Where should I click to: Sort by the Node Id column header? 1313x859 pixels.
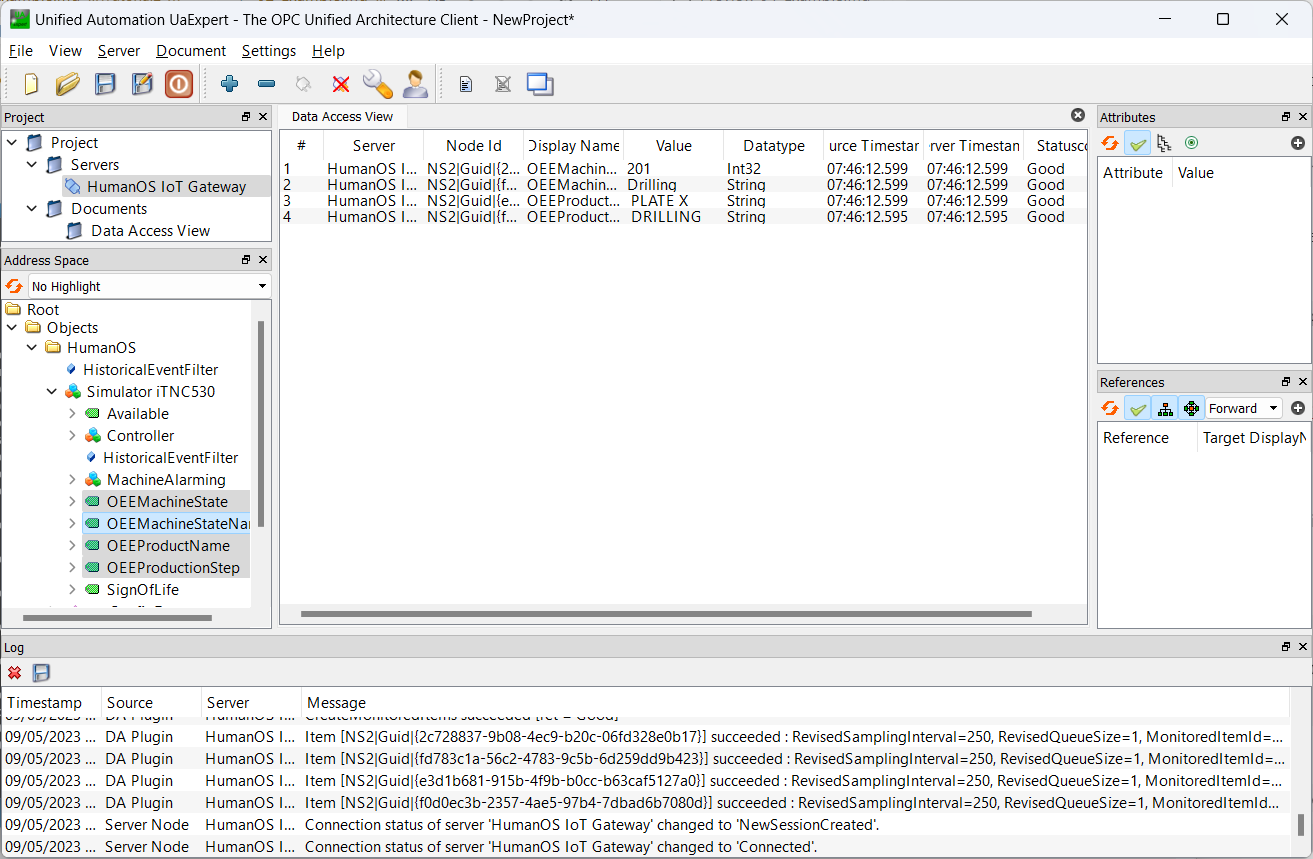(x=474, y=146)
